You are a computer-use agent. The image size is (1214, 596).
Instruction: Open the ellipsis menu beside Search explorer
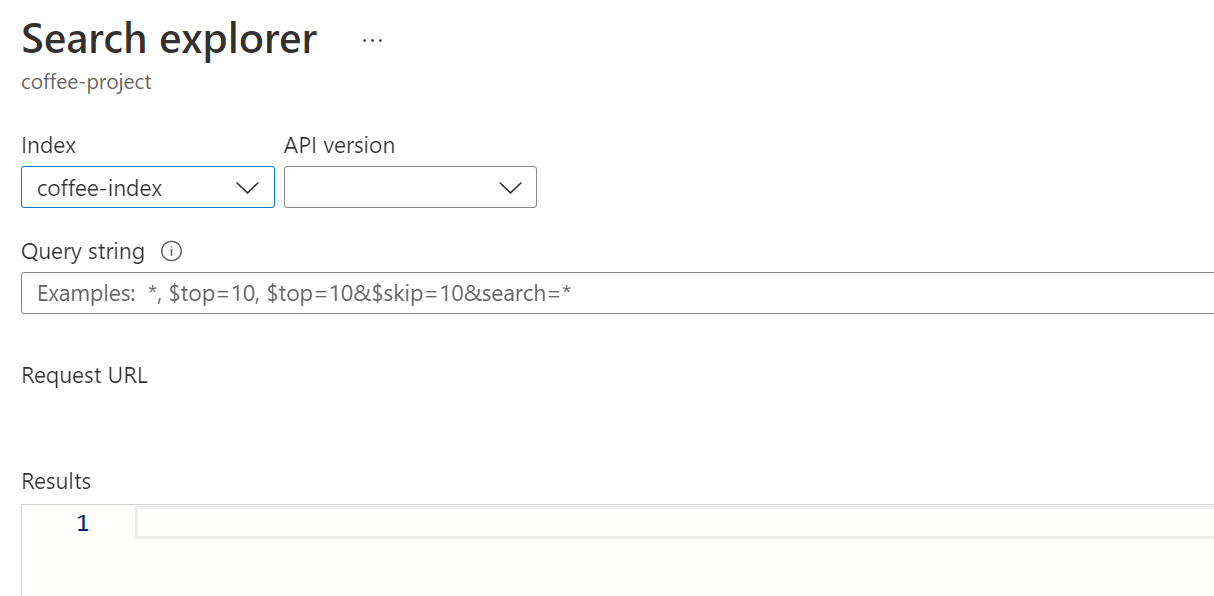pos(372,41)
